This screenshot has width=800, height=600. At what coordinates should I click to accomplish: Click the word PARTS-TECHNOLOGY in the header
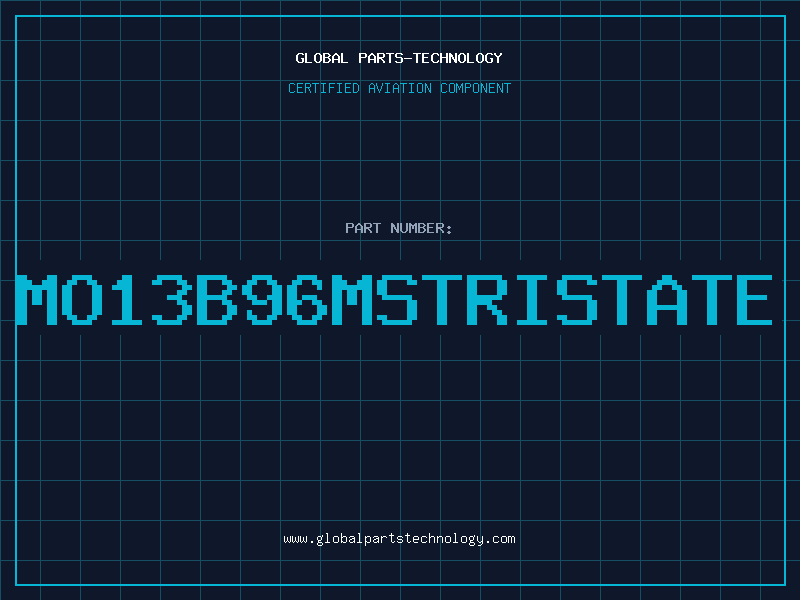[x=431, y=58]
